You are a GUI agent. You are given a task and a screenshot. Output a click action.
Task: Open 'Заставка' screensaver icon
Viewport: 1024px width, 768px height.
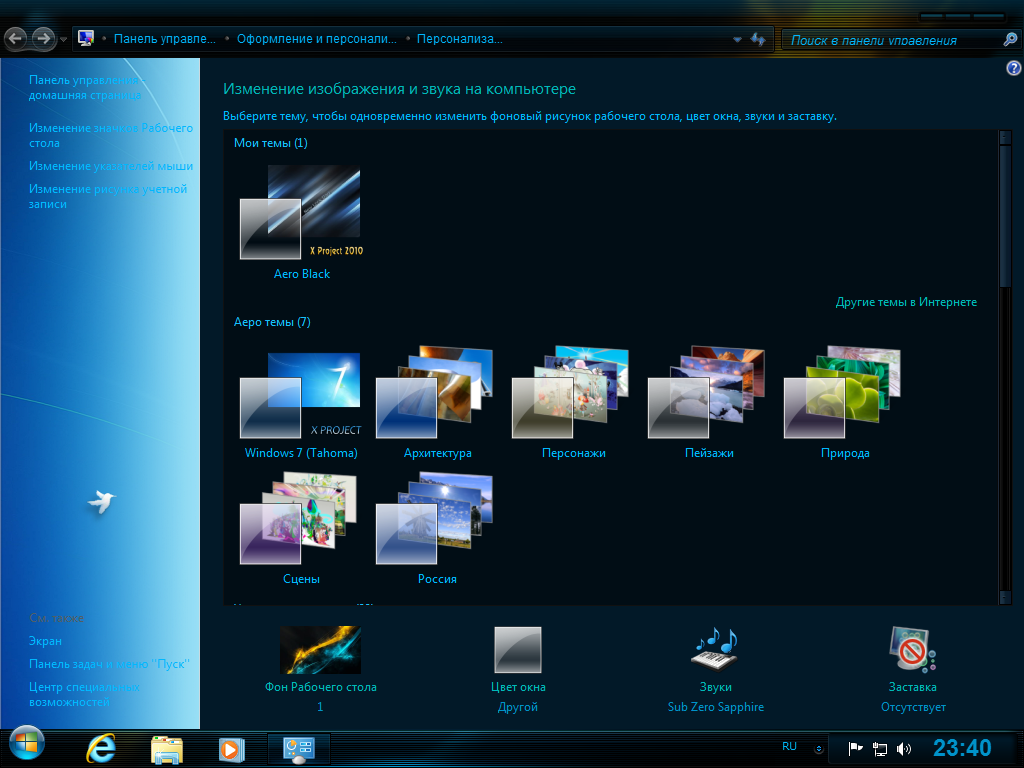pyautogui.click(x=912, y=649)
